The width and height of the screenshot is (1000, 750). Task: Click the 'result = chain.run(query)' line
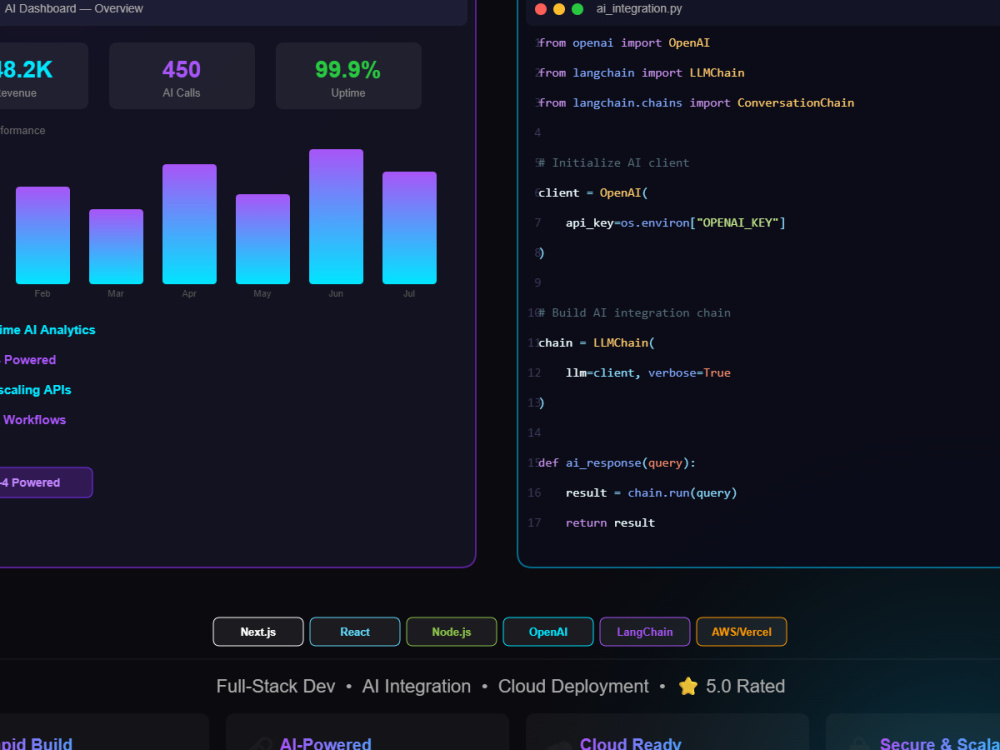pyautogui.click(x=651, y=492)
